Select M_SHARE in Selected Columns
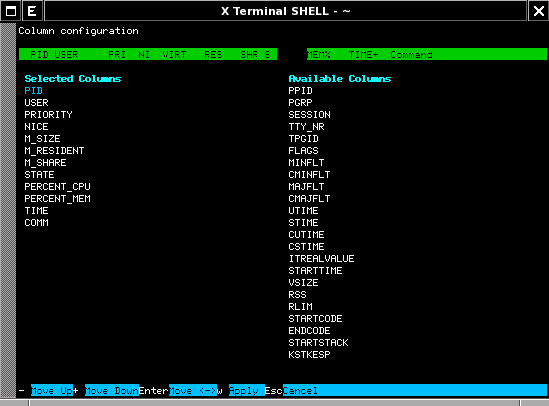Viewport: 549px width, 406px height. [46, 162]
